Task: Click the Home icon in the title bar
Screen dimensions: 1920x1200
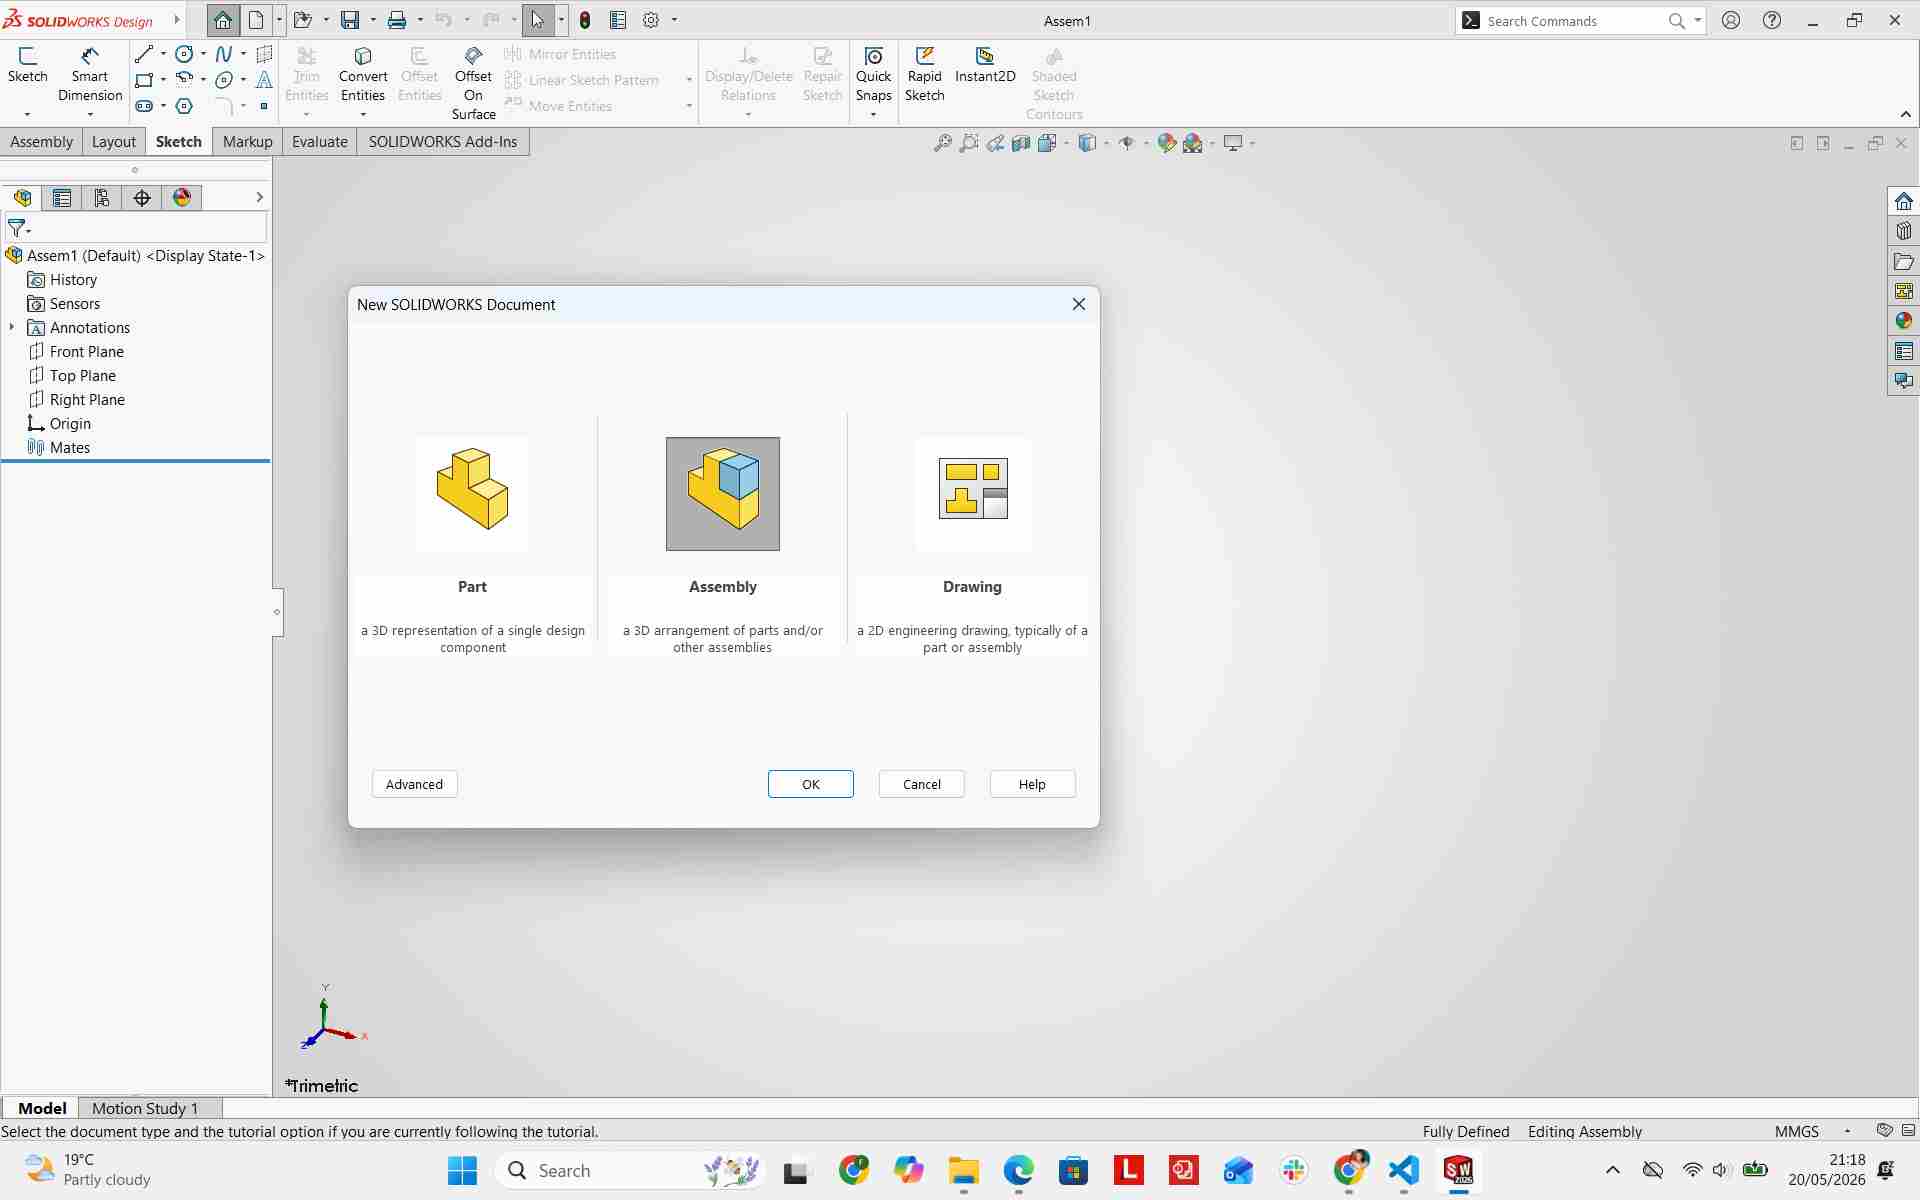Action: pyautogui.click(x=223, y=20)
